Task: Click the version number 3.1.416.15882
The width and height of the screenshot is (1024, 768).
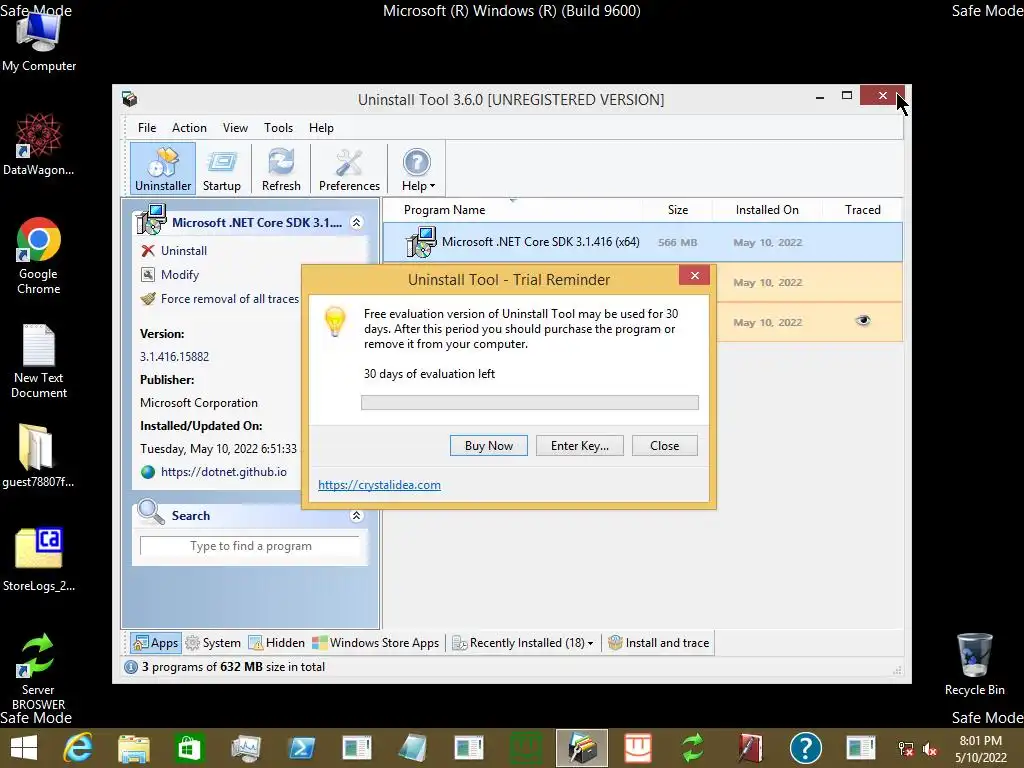Action: coord(174,357)
